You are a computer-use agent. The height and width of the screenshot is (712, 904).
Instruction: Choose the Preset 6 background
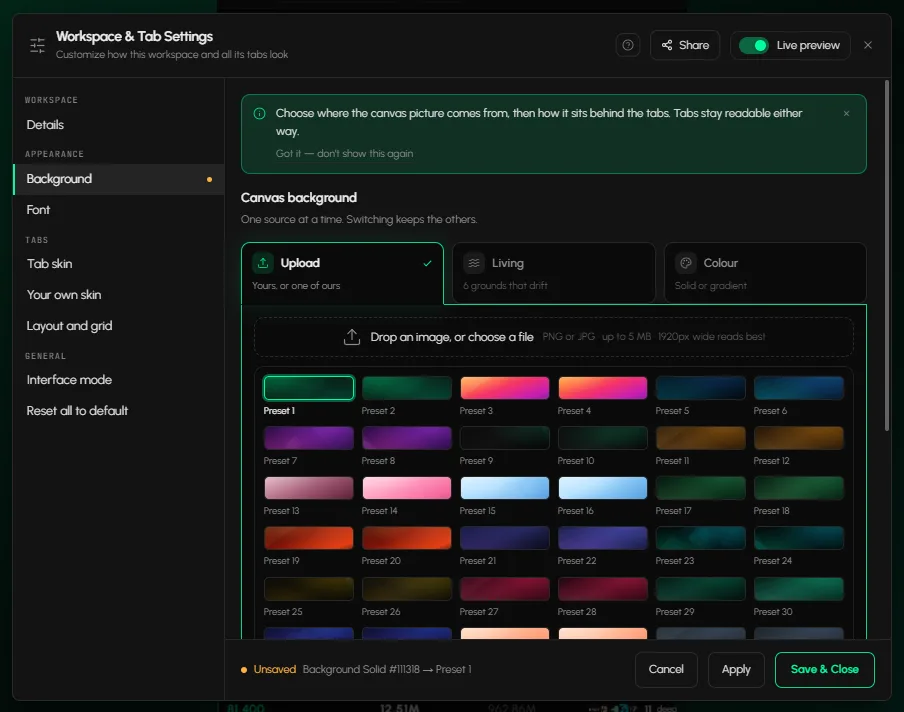pos(798,388)
